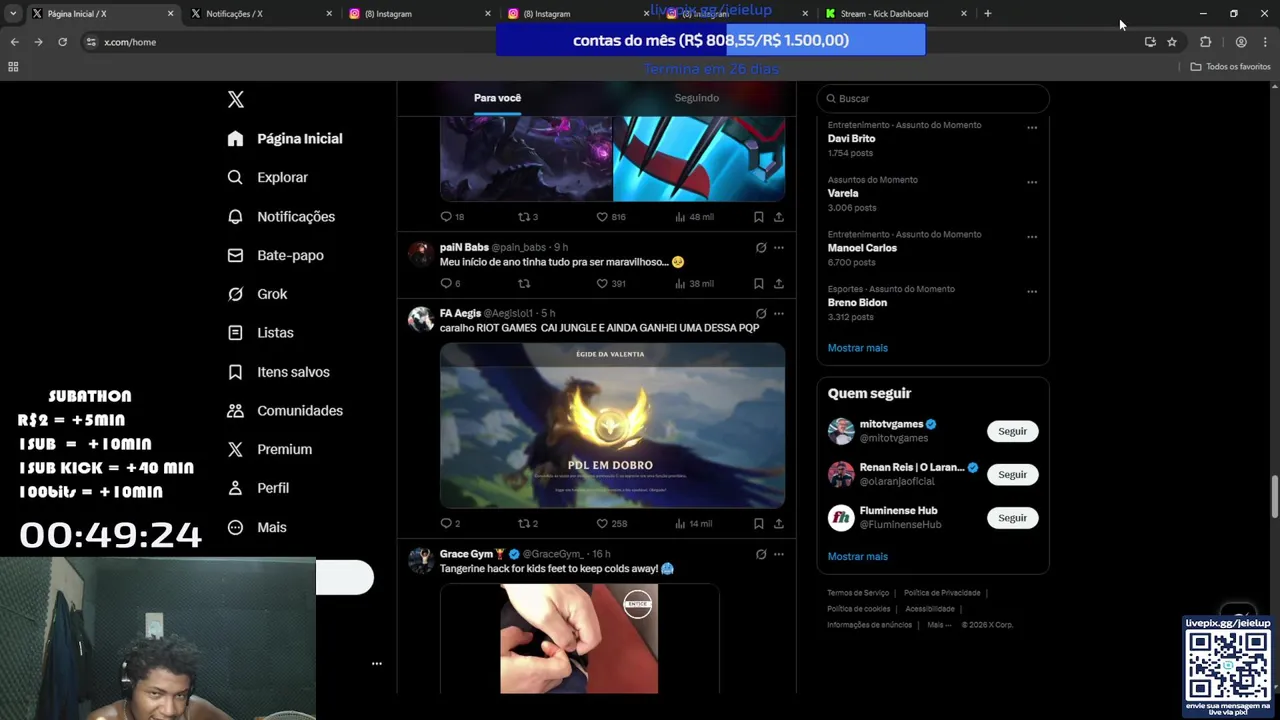Open Grok action on FA Aegis post
This screenshot has height=720, width=1280.
click(x=761, y=313)
